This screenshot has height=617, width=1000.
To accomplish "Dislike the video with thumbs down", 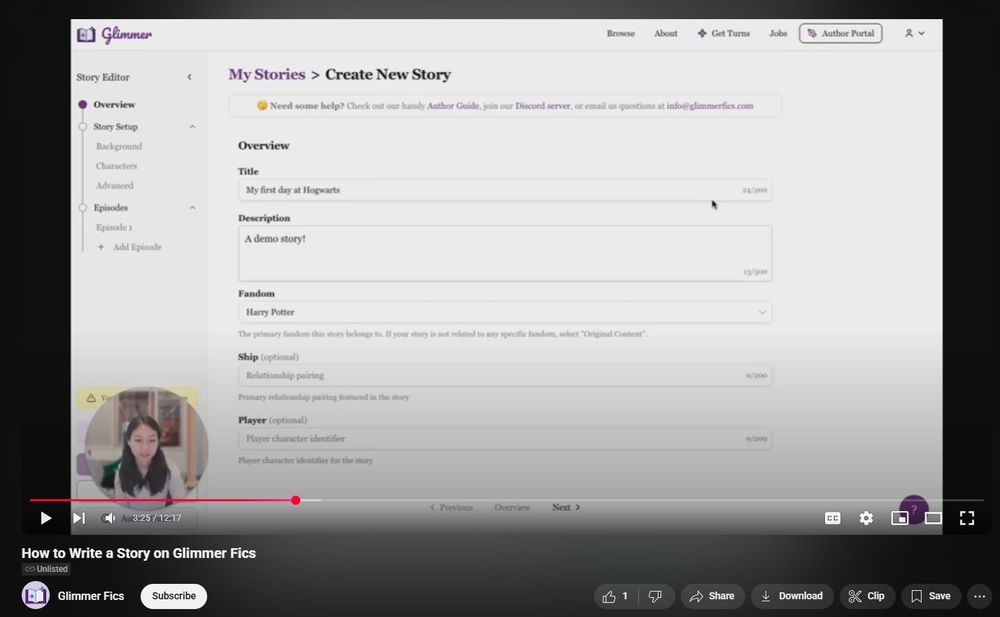I will pos(655,596).
